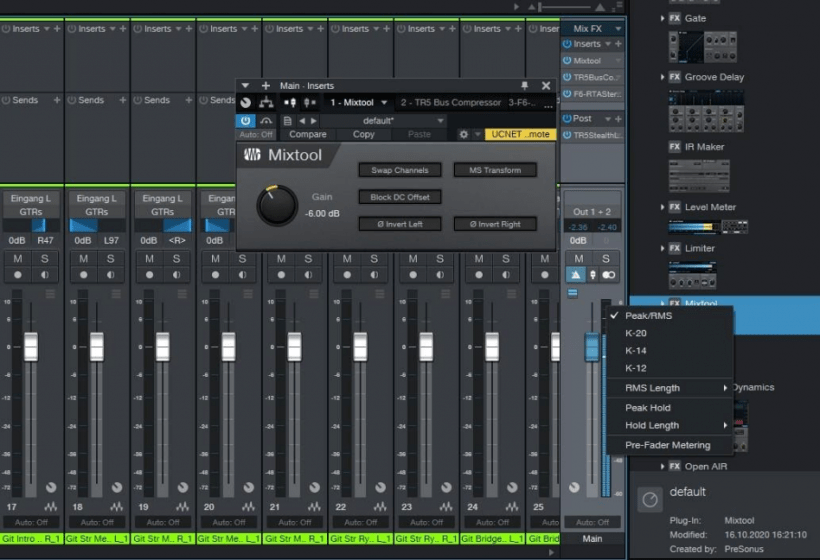This screenshot has height=560, width=820.
Task: Toggle mono/stereo icon on Main channel
Action: (608, 275)
